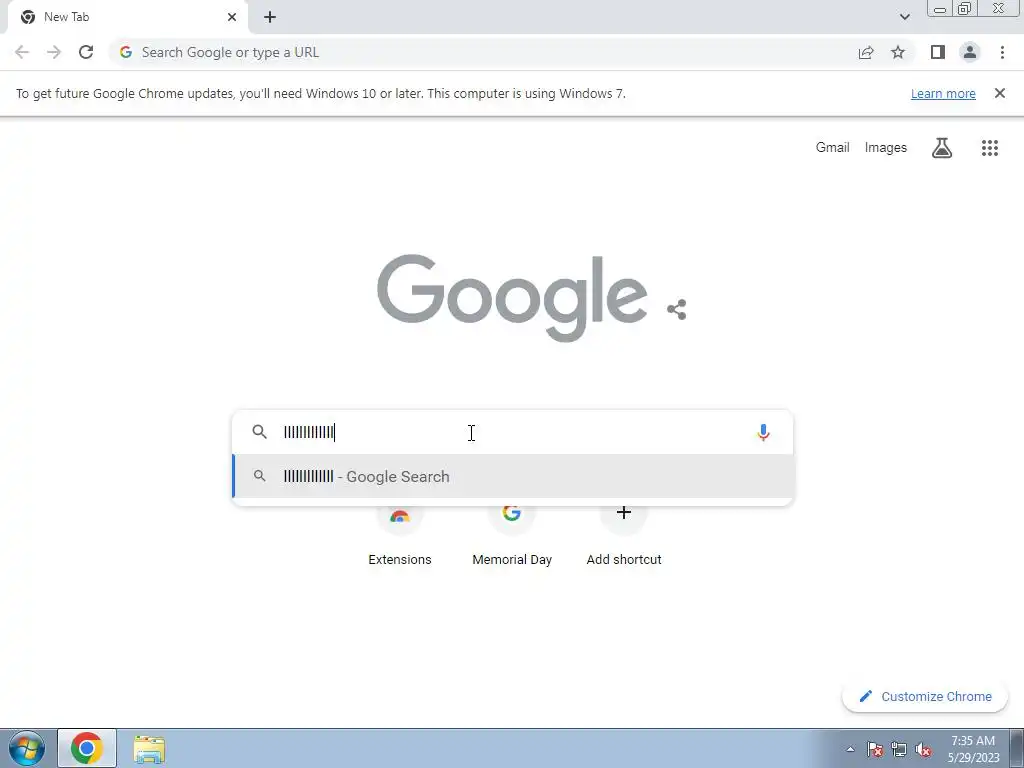Image resolution: width=1024 pixels, height=768 pixels.
Task: Go forward using the forward arrow
Action: coord(54,52)
